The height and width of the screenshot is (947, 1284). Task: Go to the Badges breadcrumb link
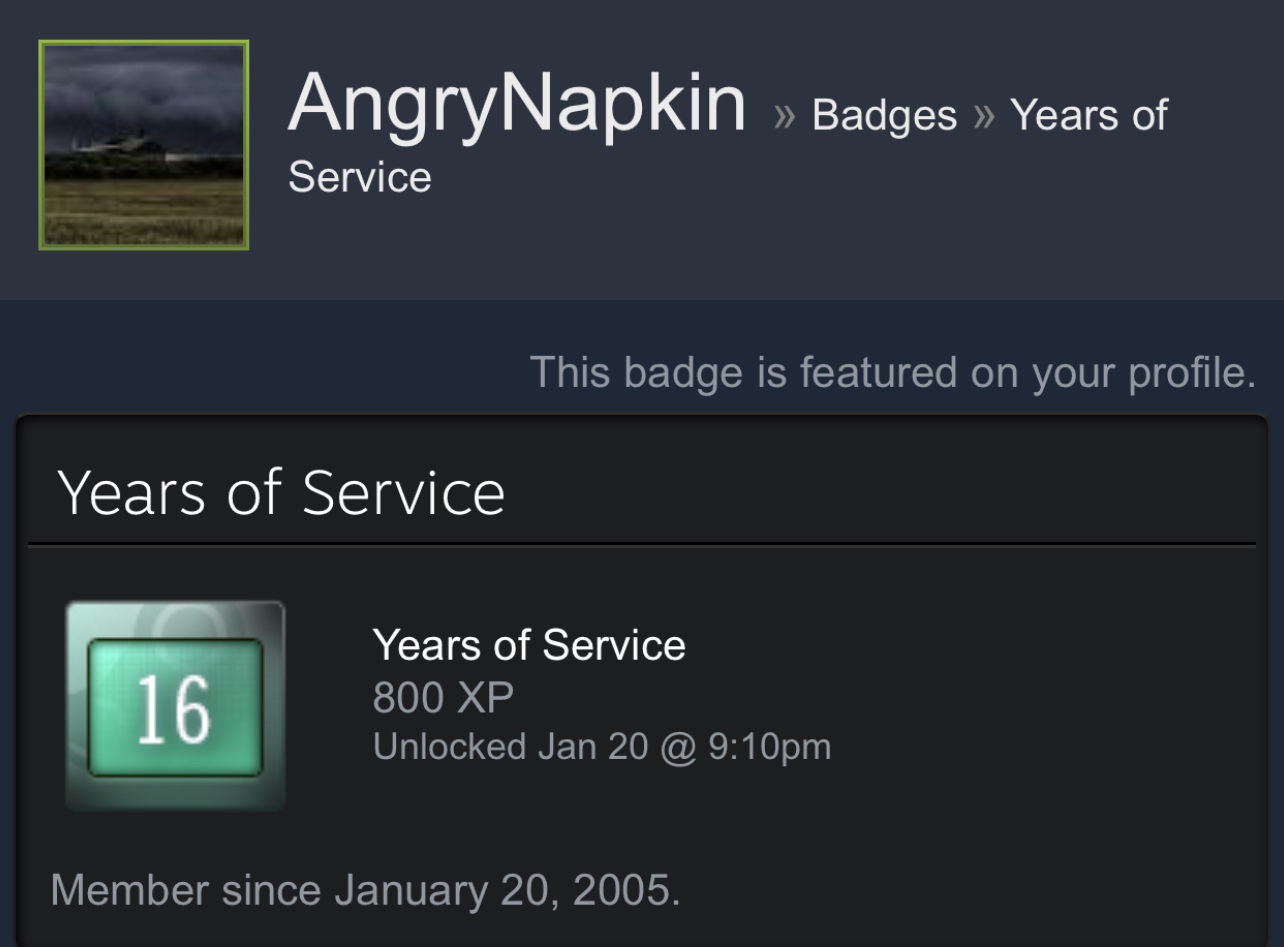click(884, 116)
